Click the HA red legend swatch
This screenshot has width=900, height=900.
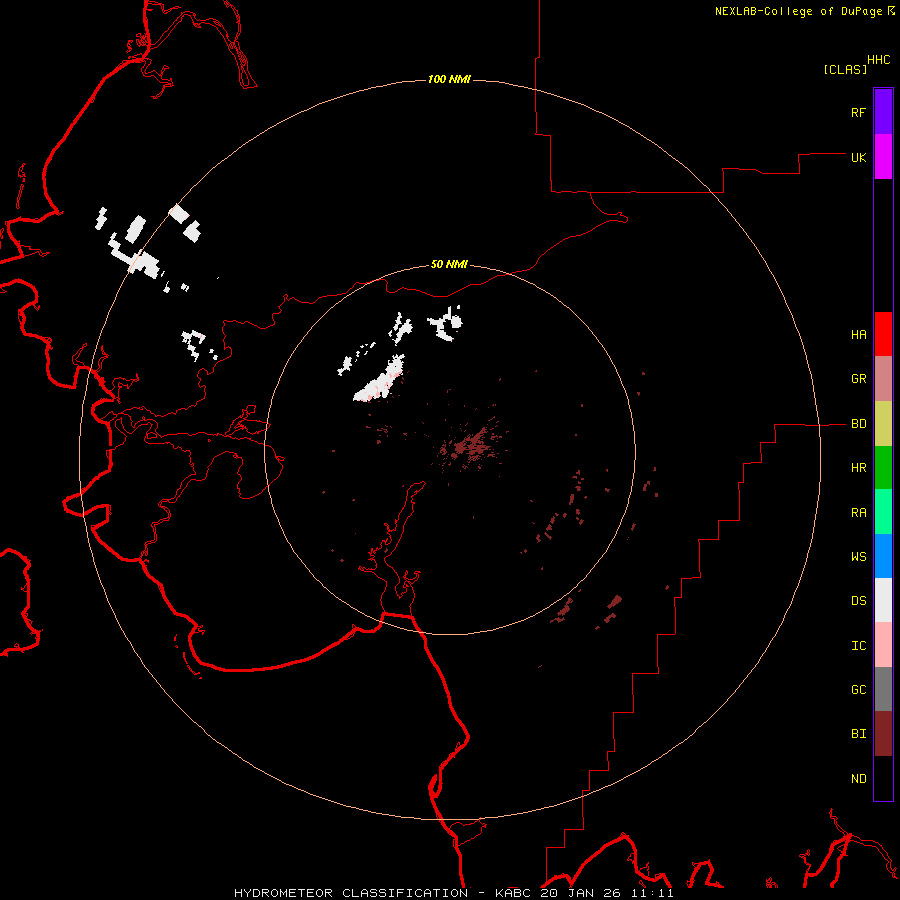pos(883,334)
